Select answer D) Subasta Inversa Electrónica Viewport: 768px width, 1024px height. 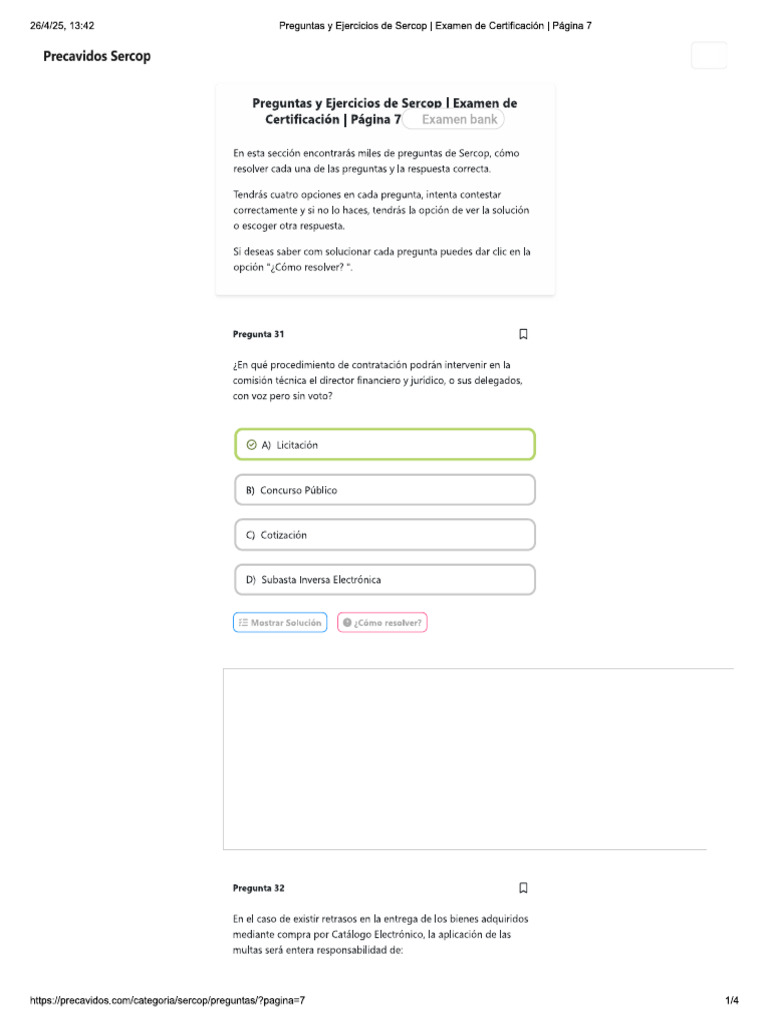pyautogui.click(x=385, y=580)
